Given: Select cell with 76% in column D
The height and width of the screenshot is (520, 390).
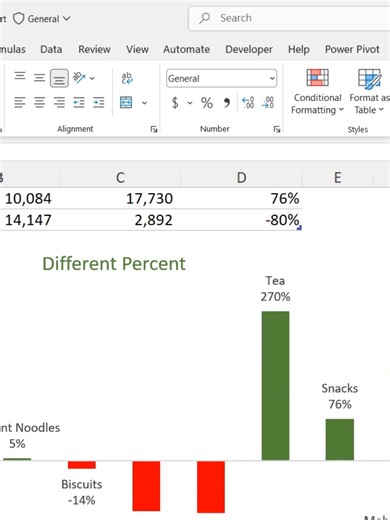Looking at the screenshot, I should [x=242, y=198].
